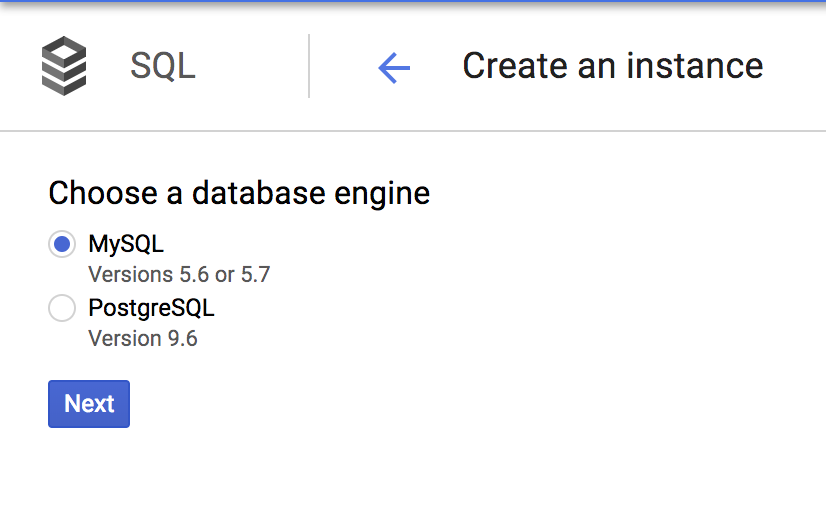Click the Version 9.6 description text

[x=143, y=338]
